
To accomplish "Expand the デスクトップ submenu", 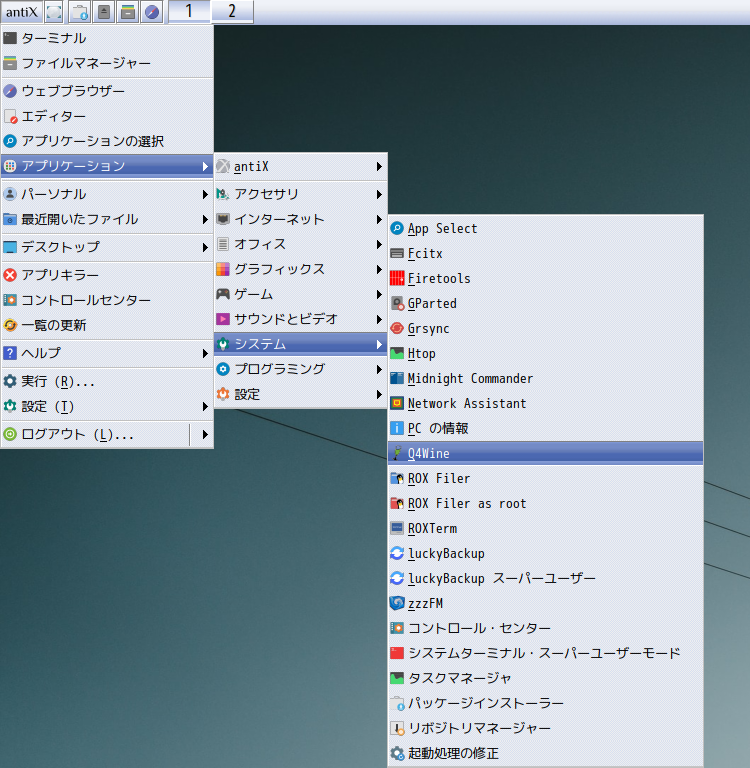I will tap(107, 247).
